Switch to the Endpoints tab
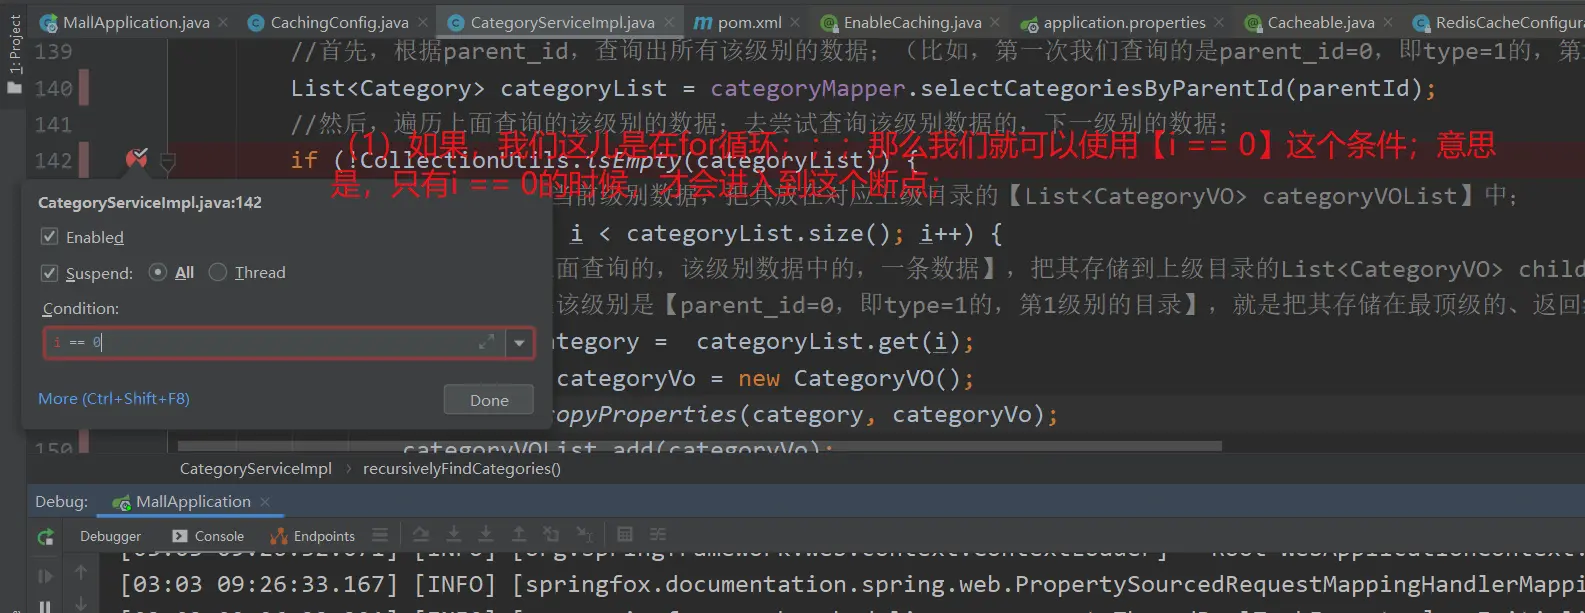 (x=313, y=536)
